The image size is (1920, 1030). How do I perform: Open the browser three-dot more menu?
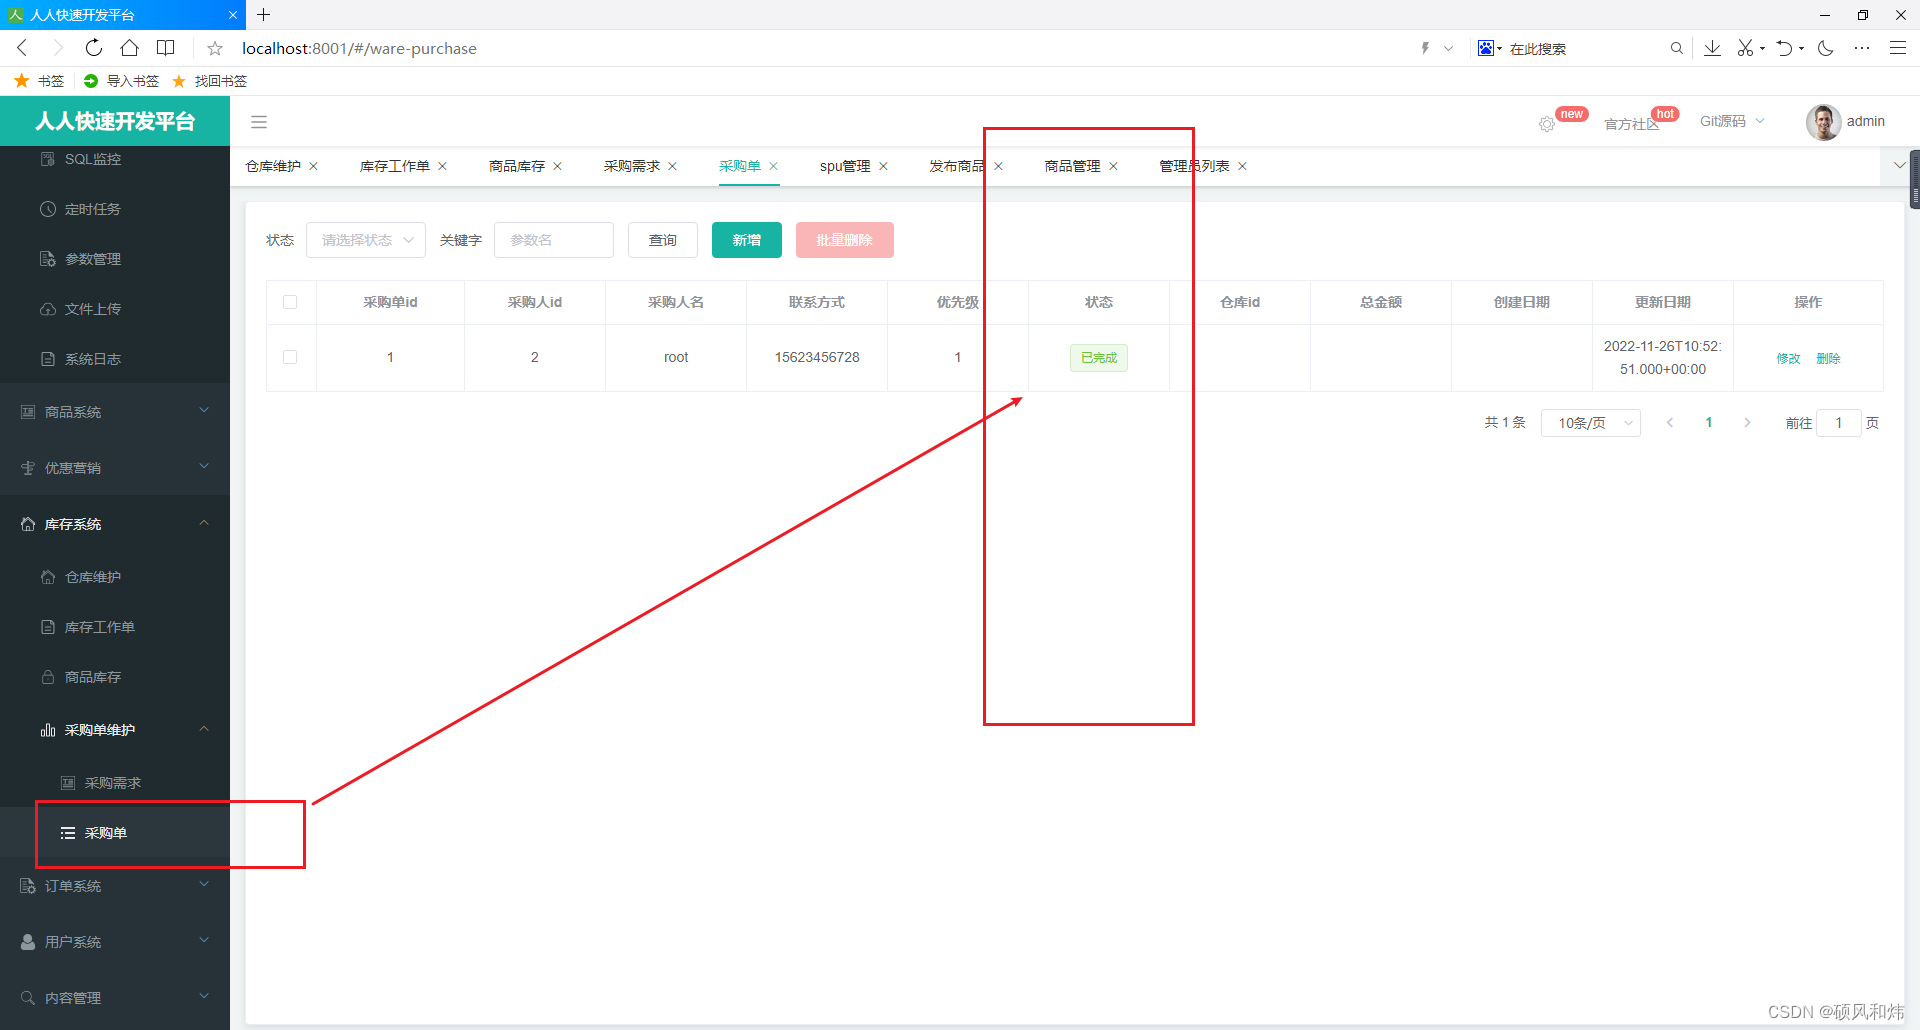(1861, 48)
